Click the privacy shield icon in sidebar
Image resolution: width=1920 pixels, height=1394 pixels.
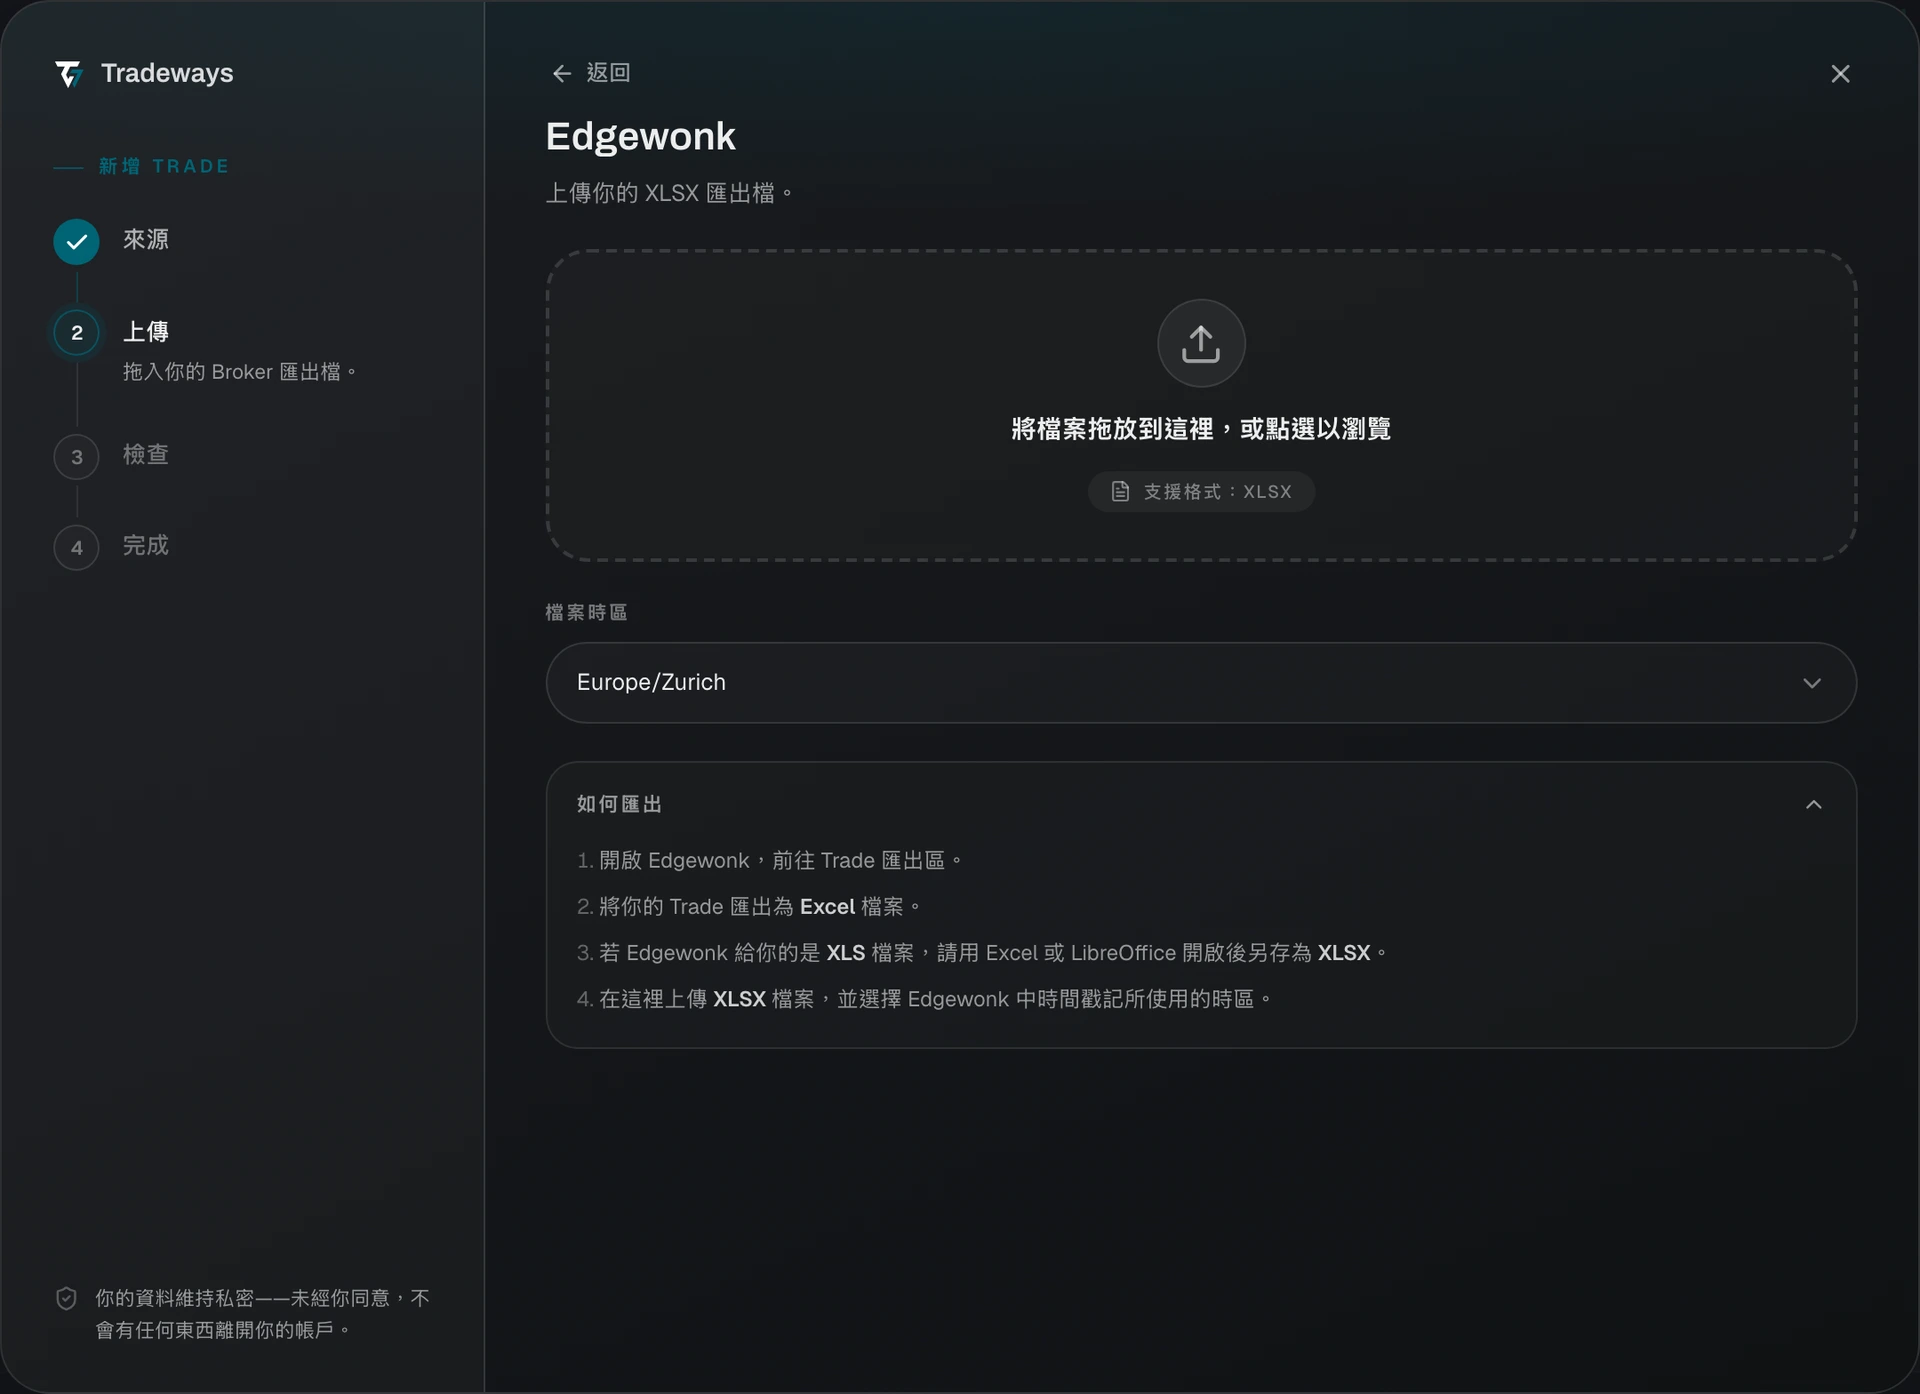coord(66,1298)
